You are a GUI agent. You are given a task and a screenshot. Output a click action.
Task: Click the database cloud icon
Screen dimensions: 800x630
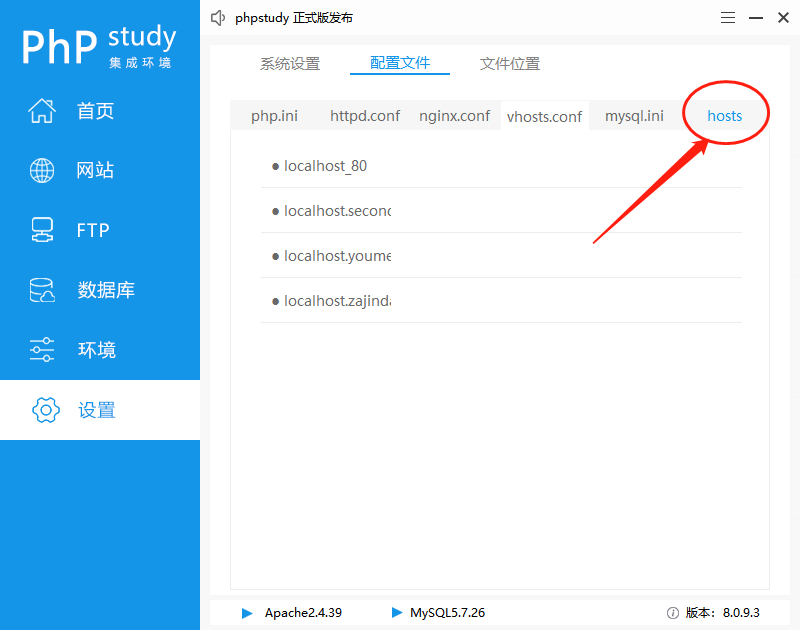42,291
